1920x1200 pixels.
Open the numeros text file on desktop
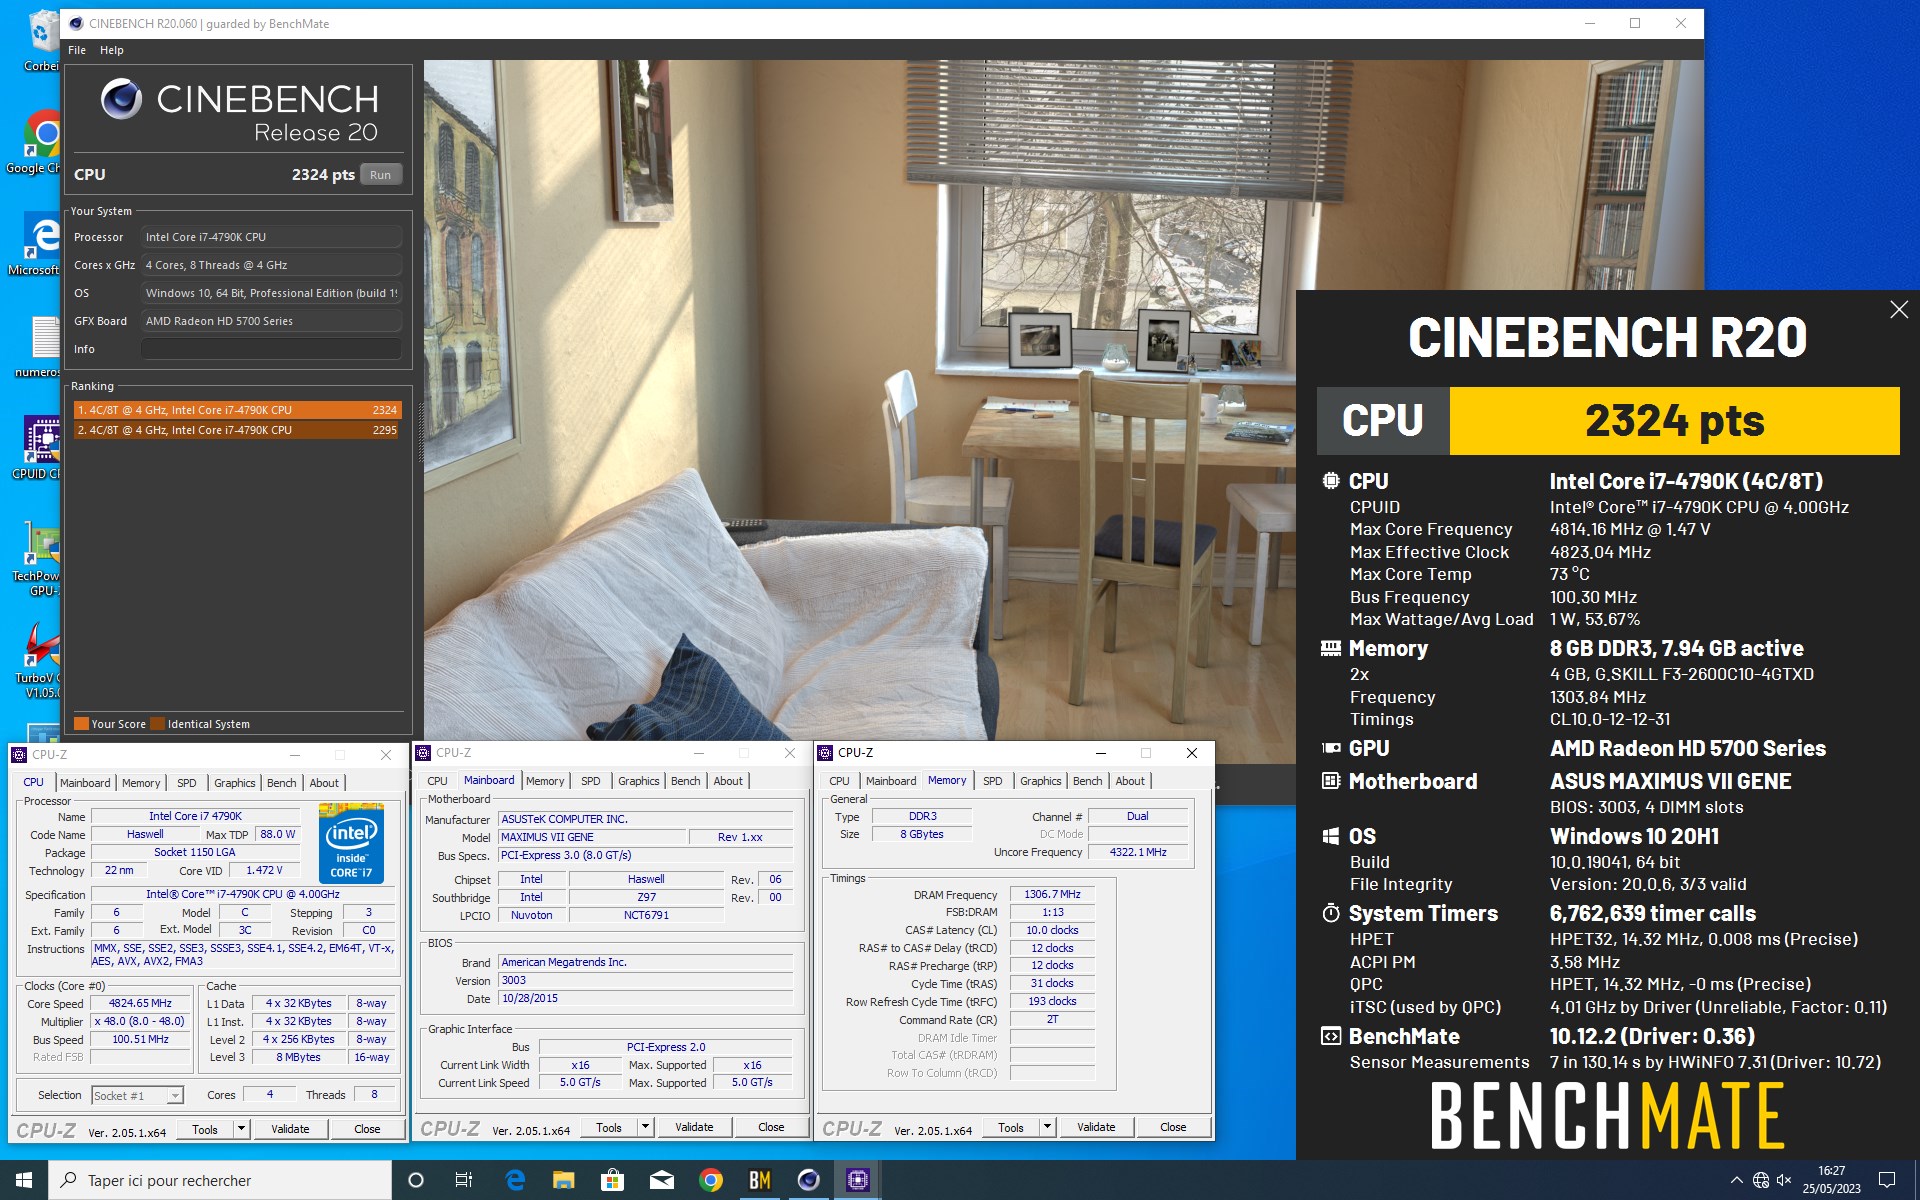(42, 346)
